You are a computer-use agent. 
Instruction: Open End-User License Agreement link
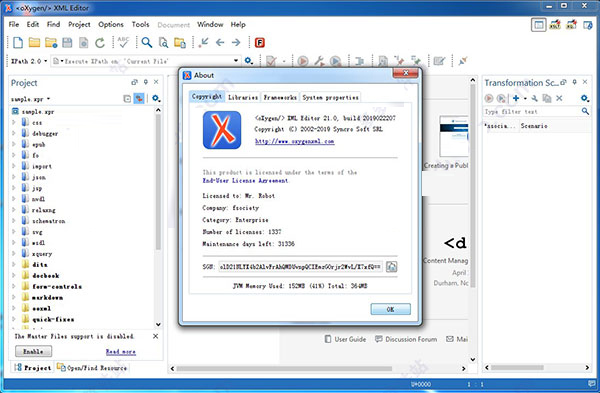[x=245, y=181]
